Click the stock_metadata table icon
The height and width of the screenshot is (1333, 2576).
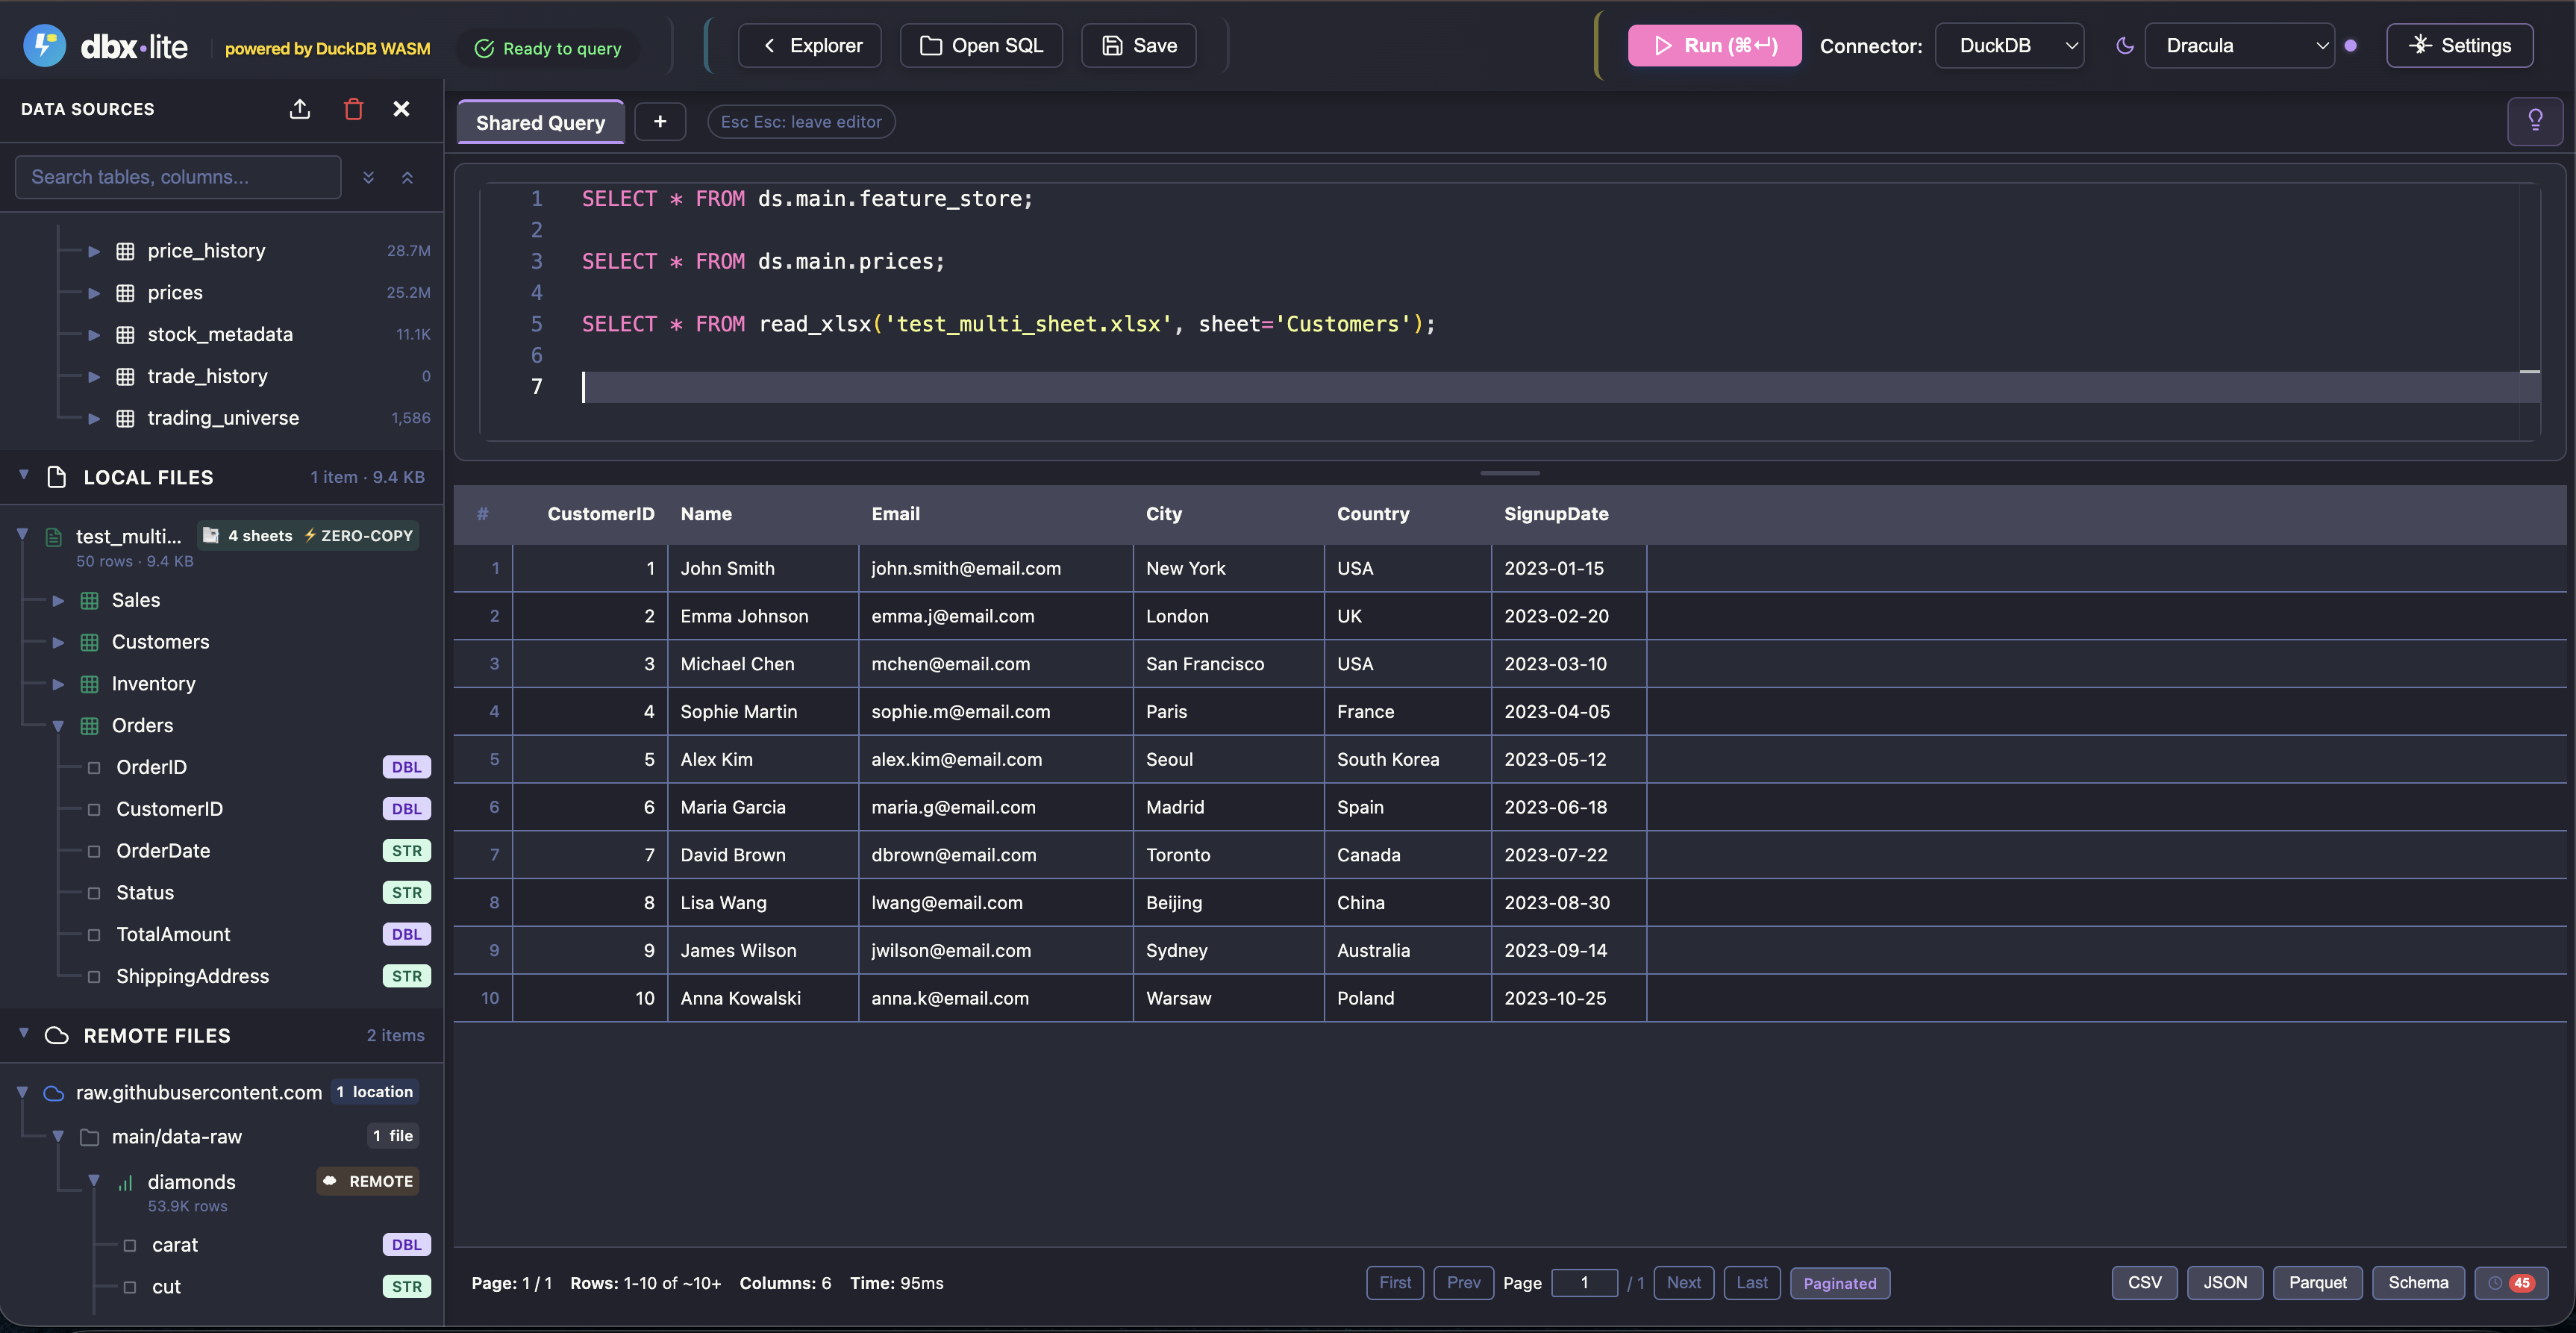tap(125, 335)
